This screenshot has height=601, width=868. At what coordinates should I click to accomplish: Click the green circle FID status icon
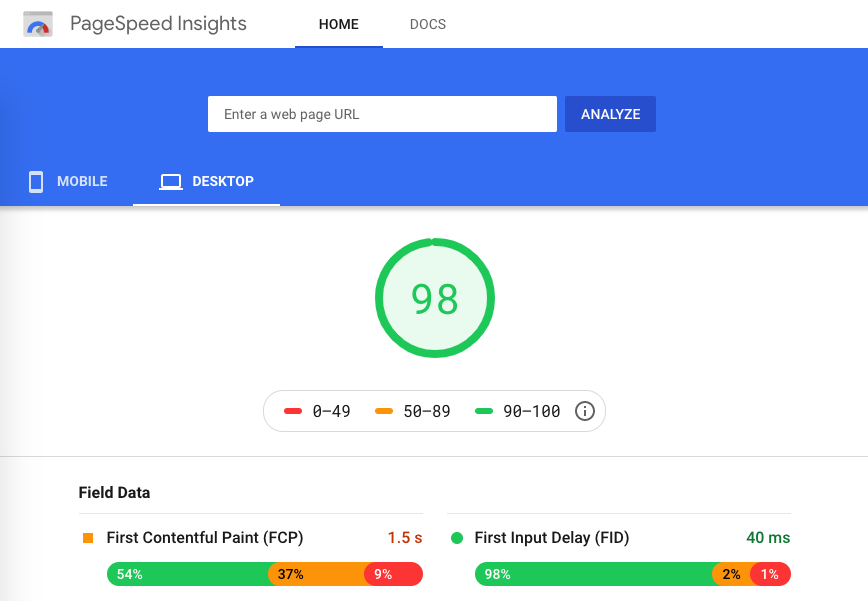click(457, 538)
